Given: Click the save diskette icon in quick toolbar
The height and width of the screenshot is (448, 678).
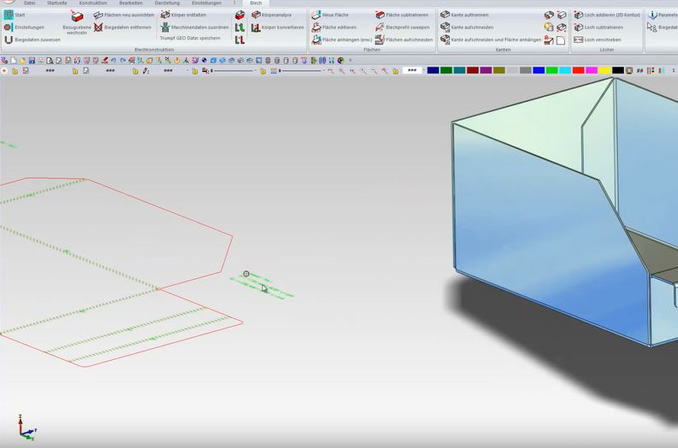Looking at the screenshot, I should coord(32,61).
